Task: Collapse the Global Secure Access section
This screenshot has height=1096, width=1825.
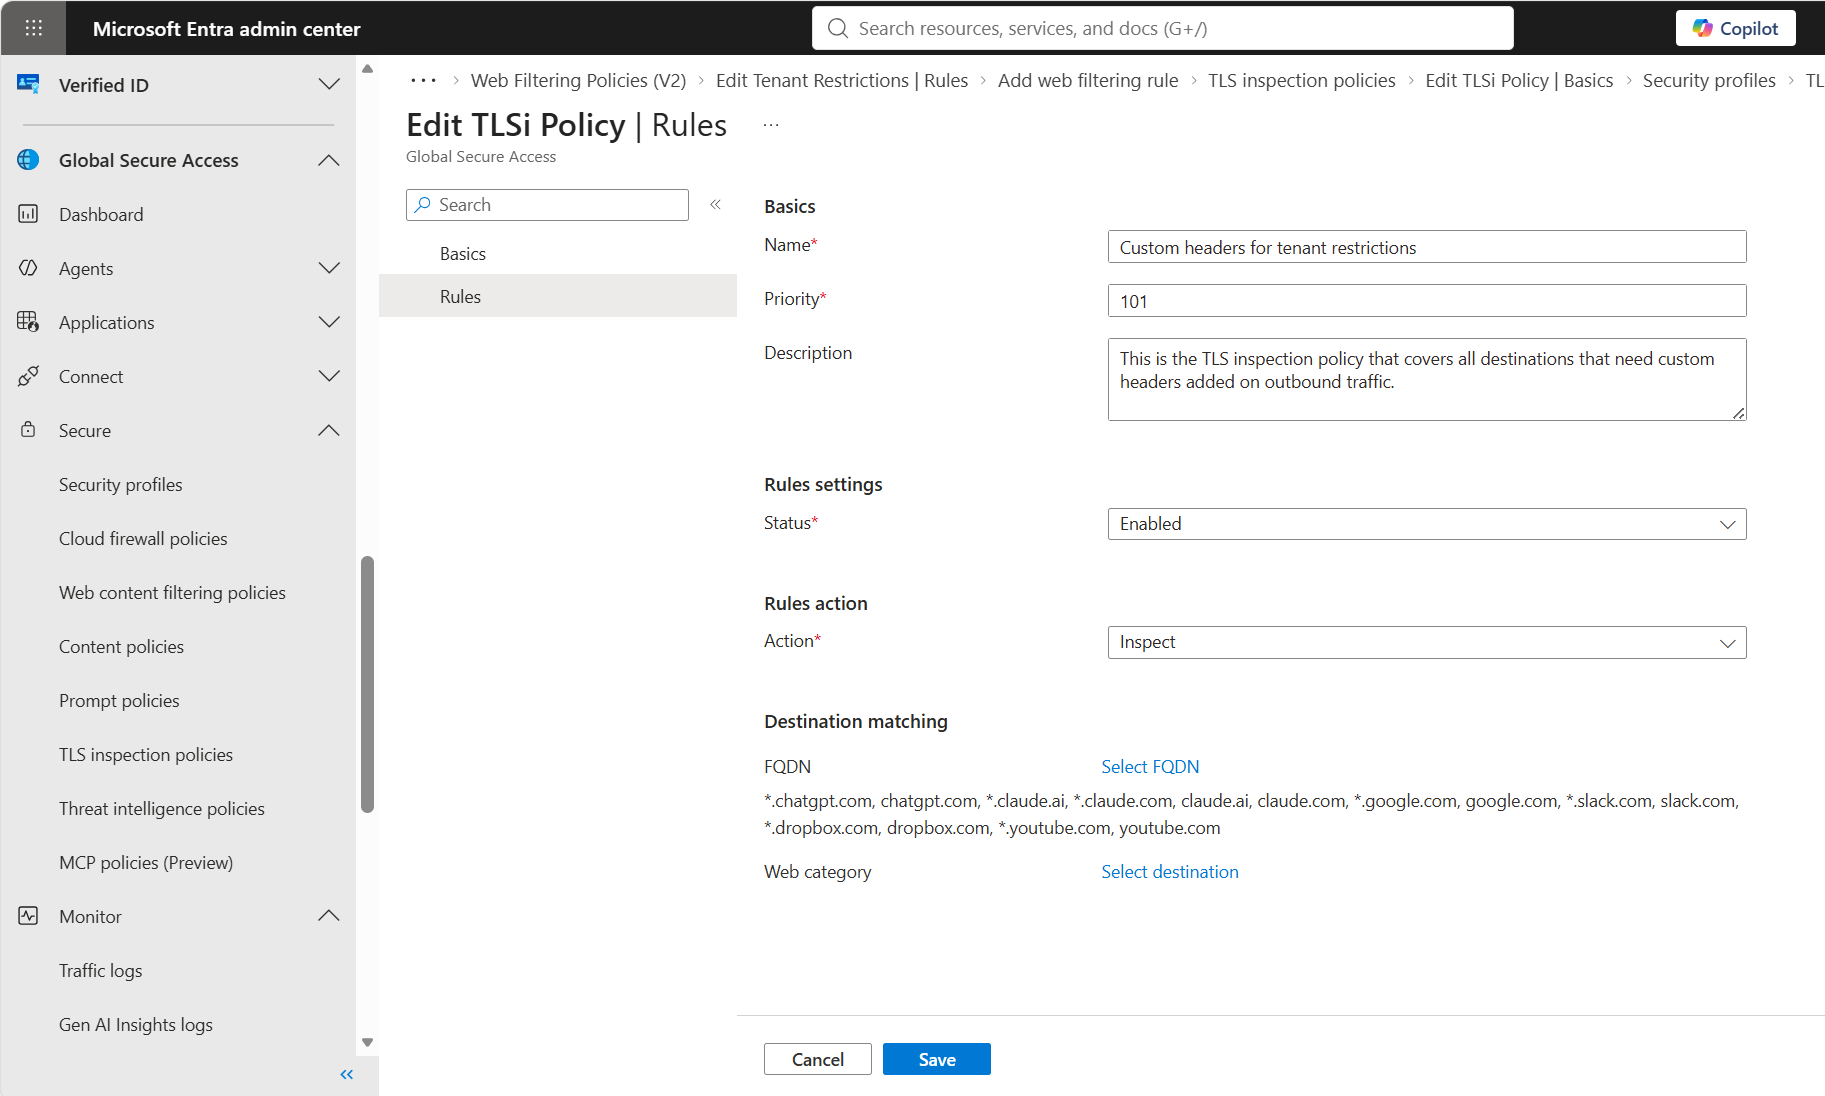Action: pyautogui.click(x=329, y=160)
